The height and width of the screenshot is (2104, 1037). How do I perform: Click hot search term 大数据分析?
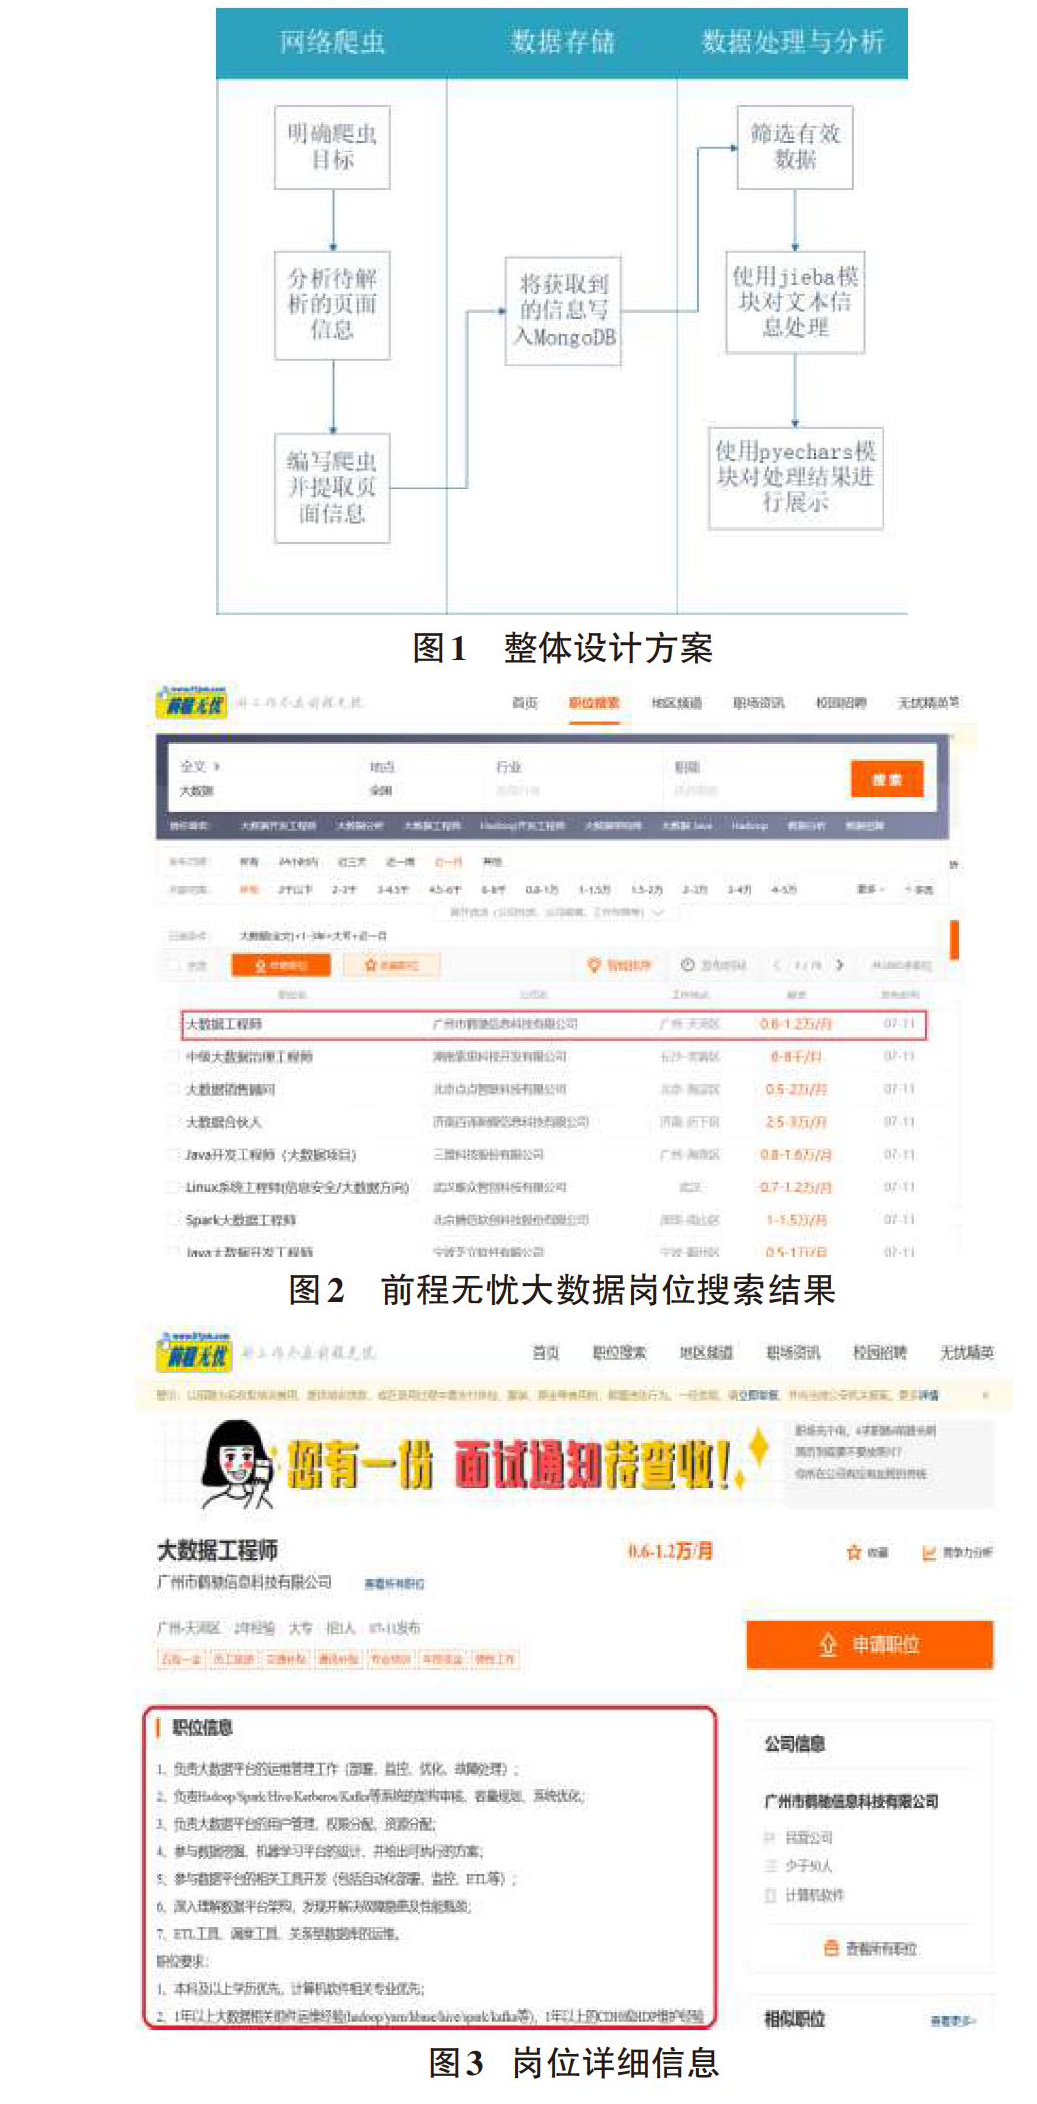tap(360, 826)
